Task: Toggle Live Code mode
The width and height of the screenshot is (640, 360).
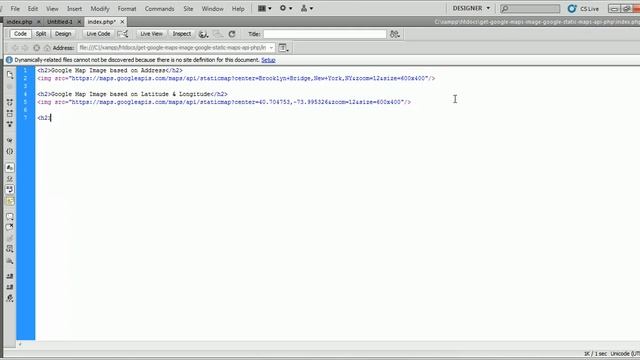Action: 98,34
